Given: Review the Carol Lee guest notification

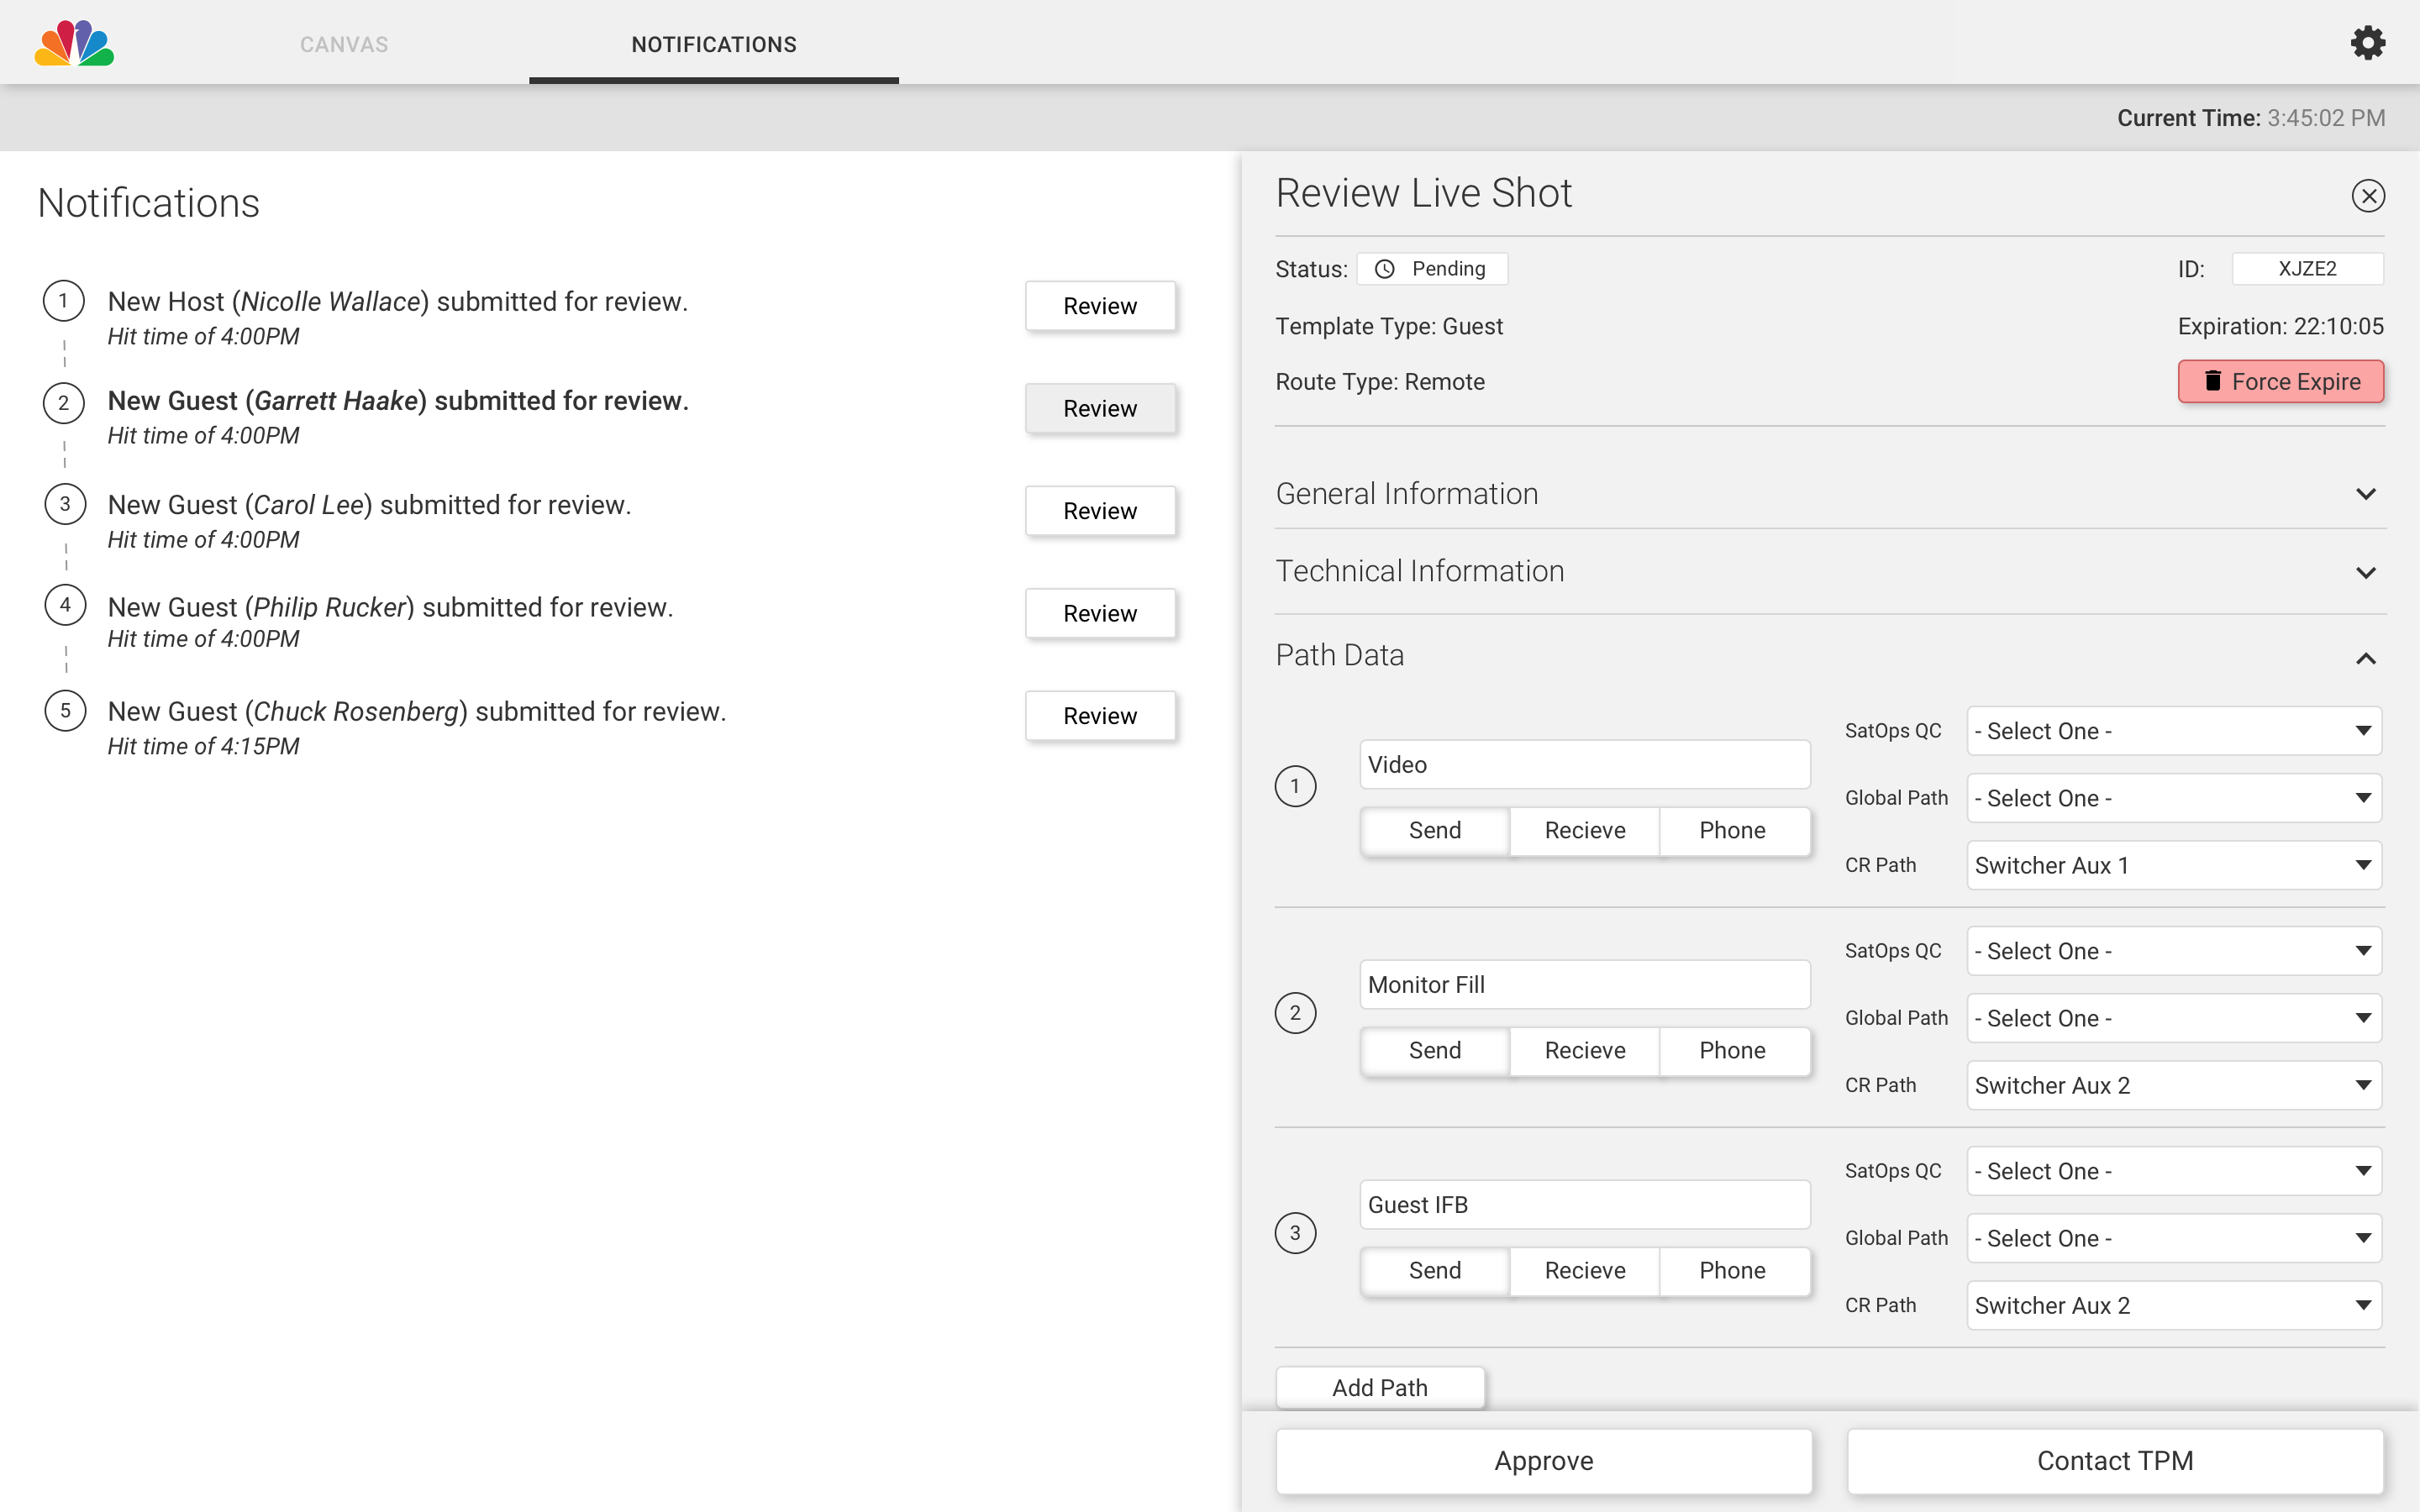Looking at the screenshot, I should coord(1099,511).
